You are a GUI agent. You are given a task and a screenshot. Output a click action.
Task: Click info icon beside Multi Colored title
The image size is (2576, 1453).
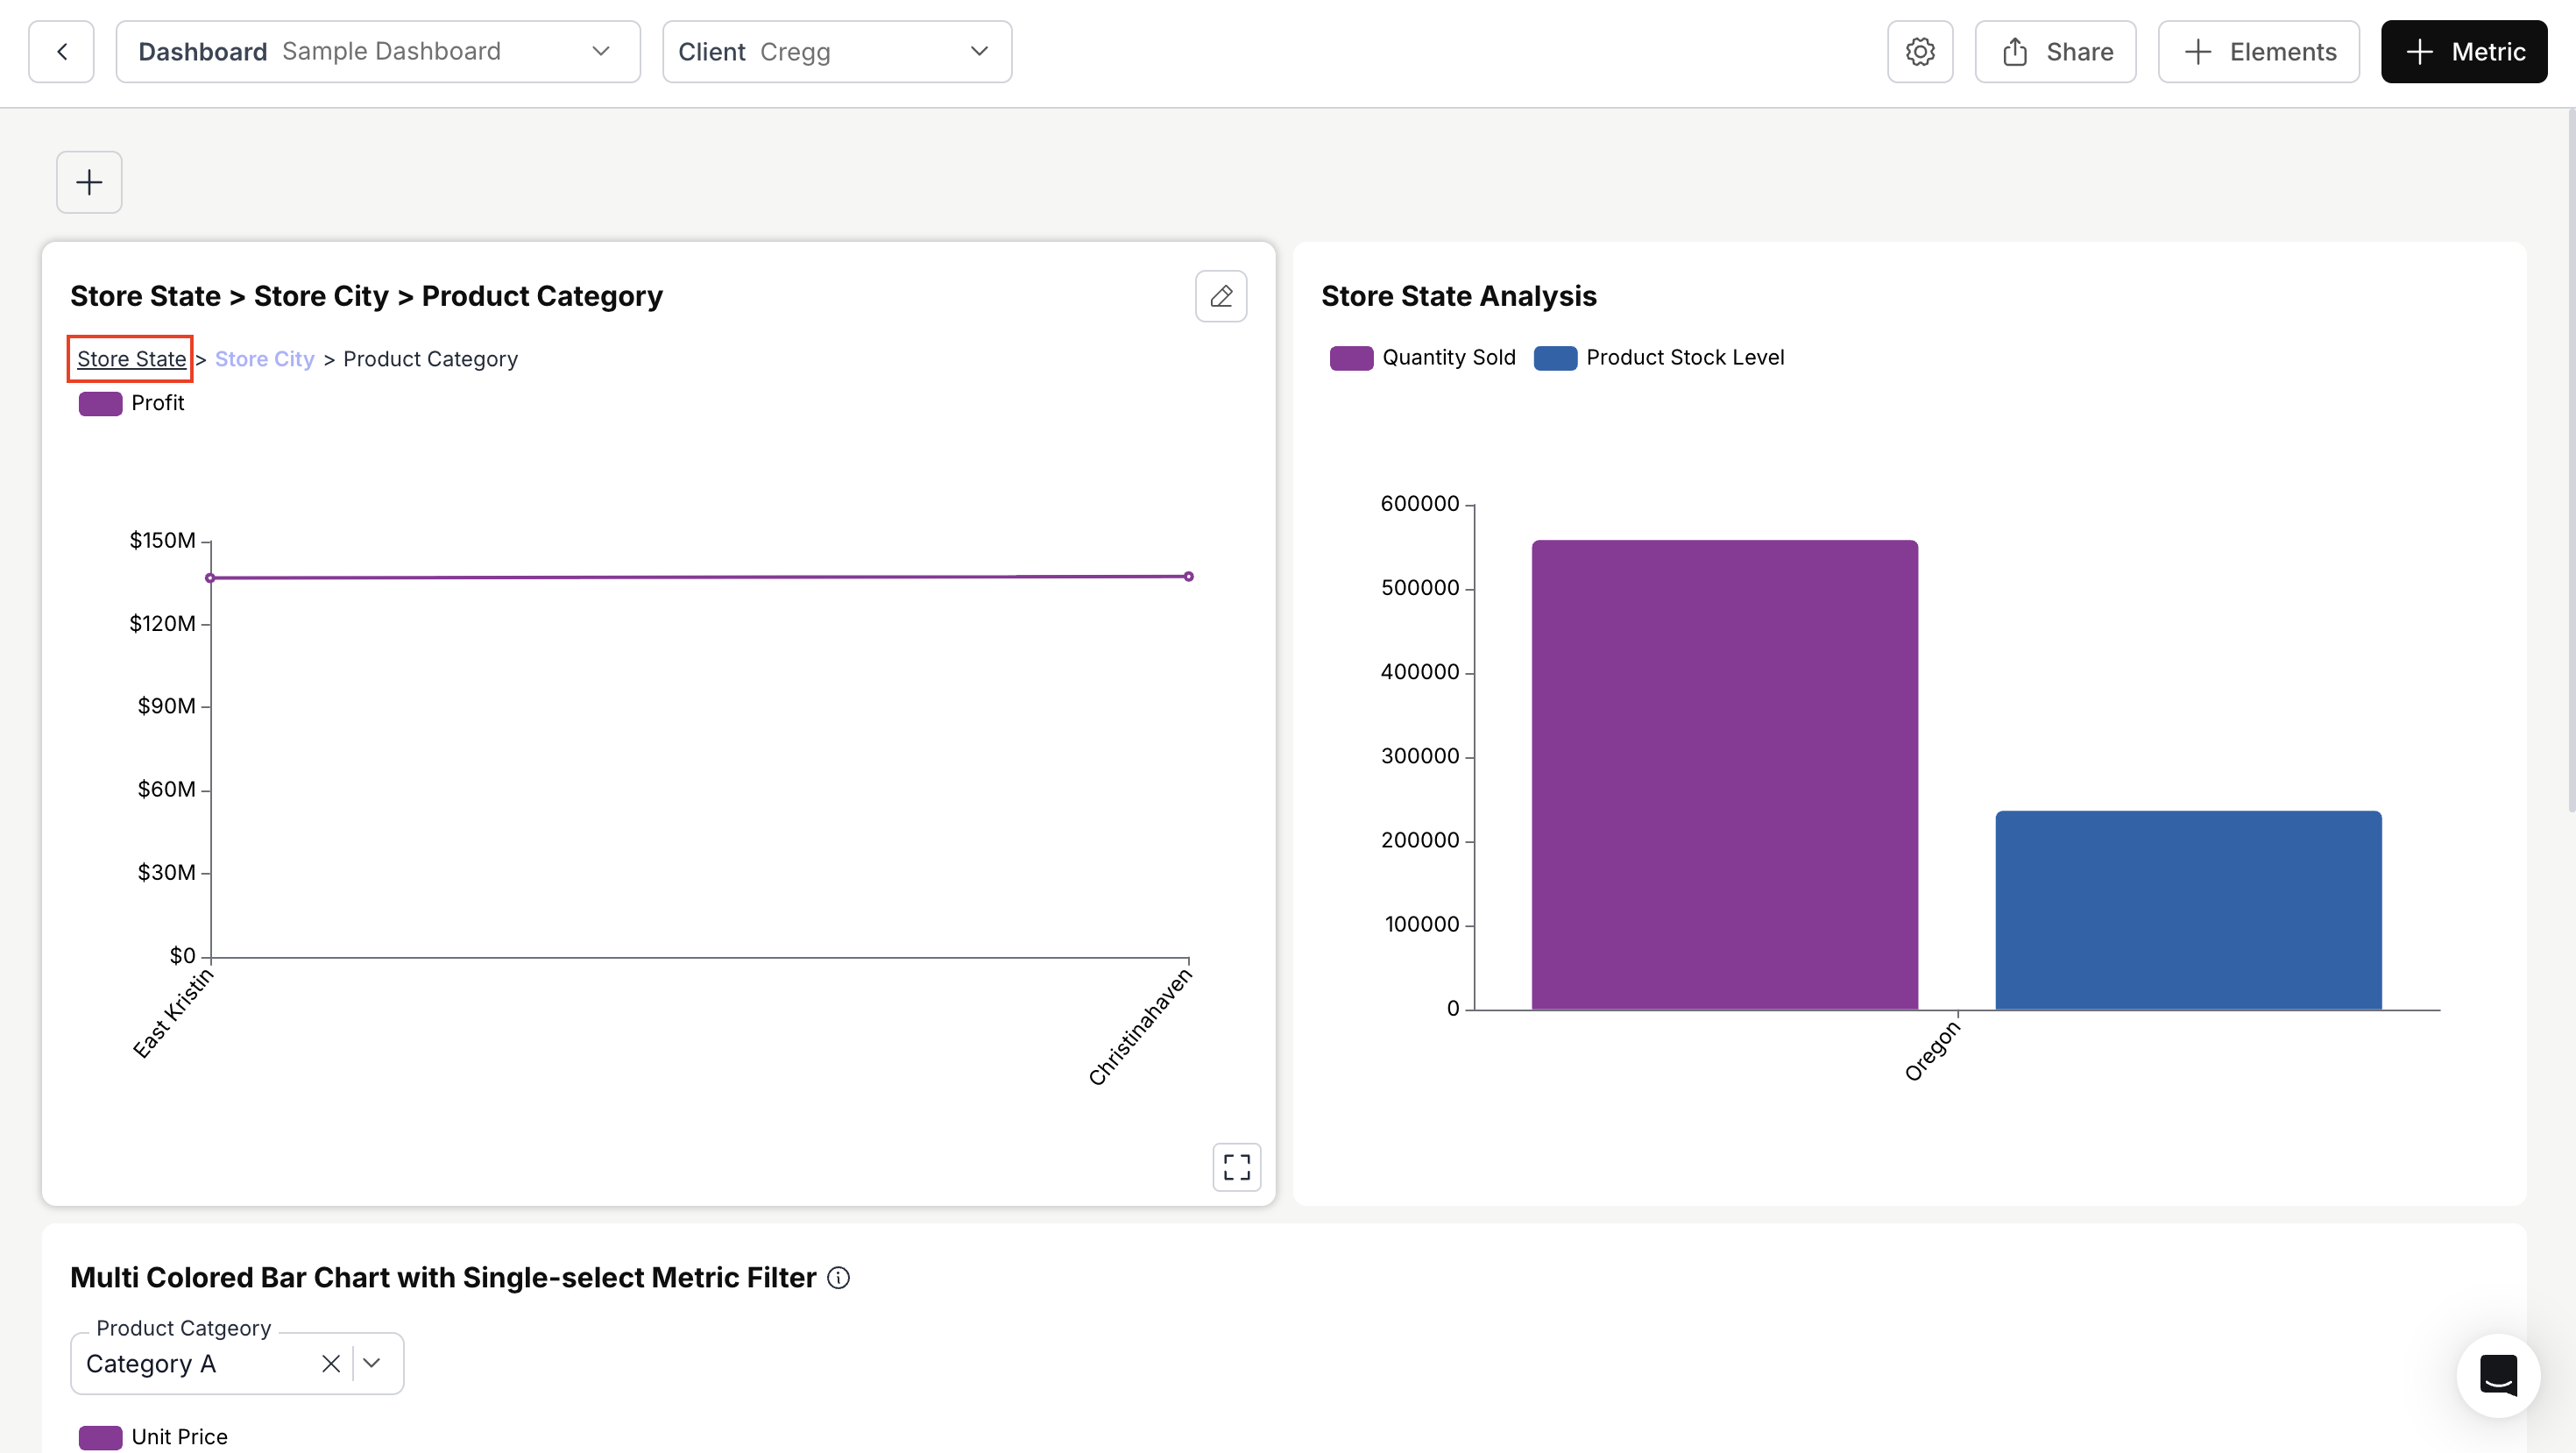[838, 1277]
